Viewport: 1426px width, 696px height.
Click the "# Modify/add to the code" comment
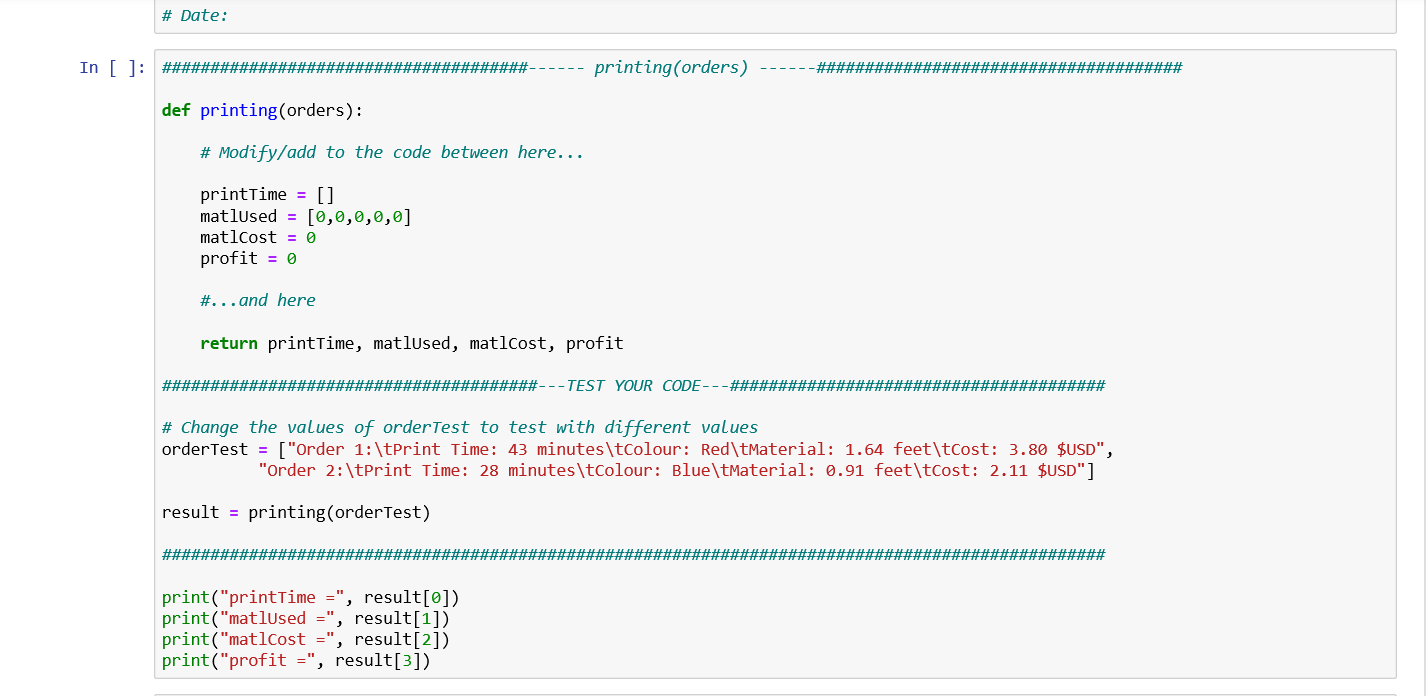(392, 153)
